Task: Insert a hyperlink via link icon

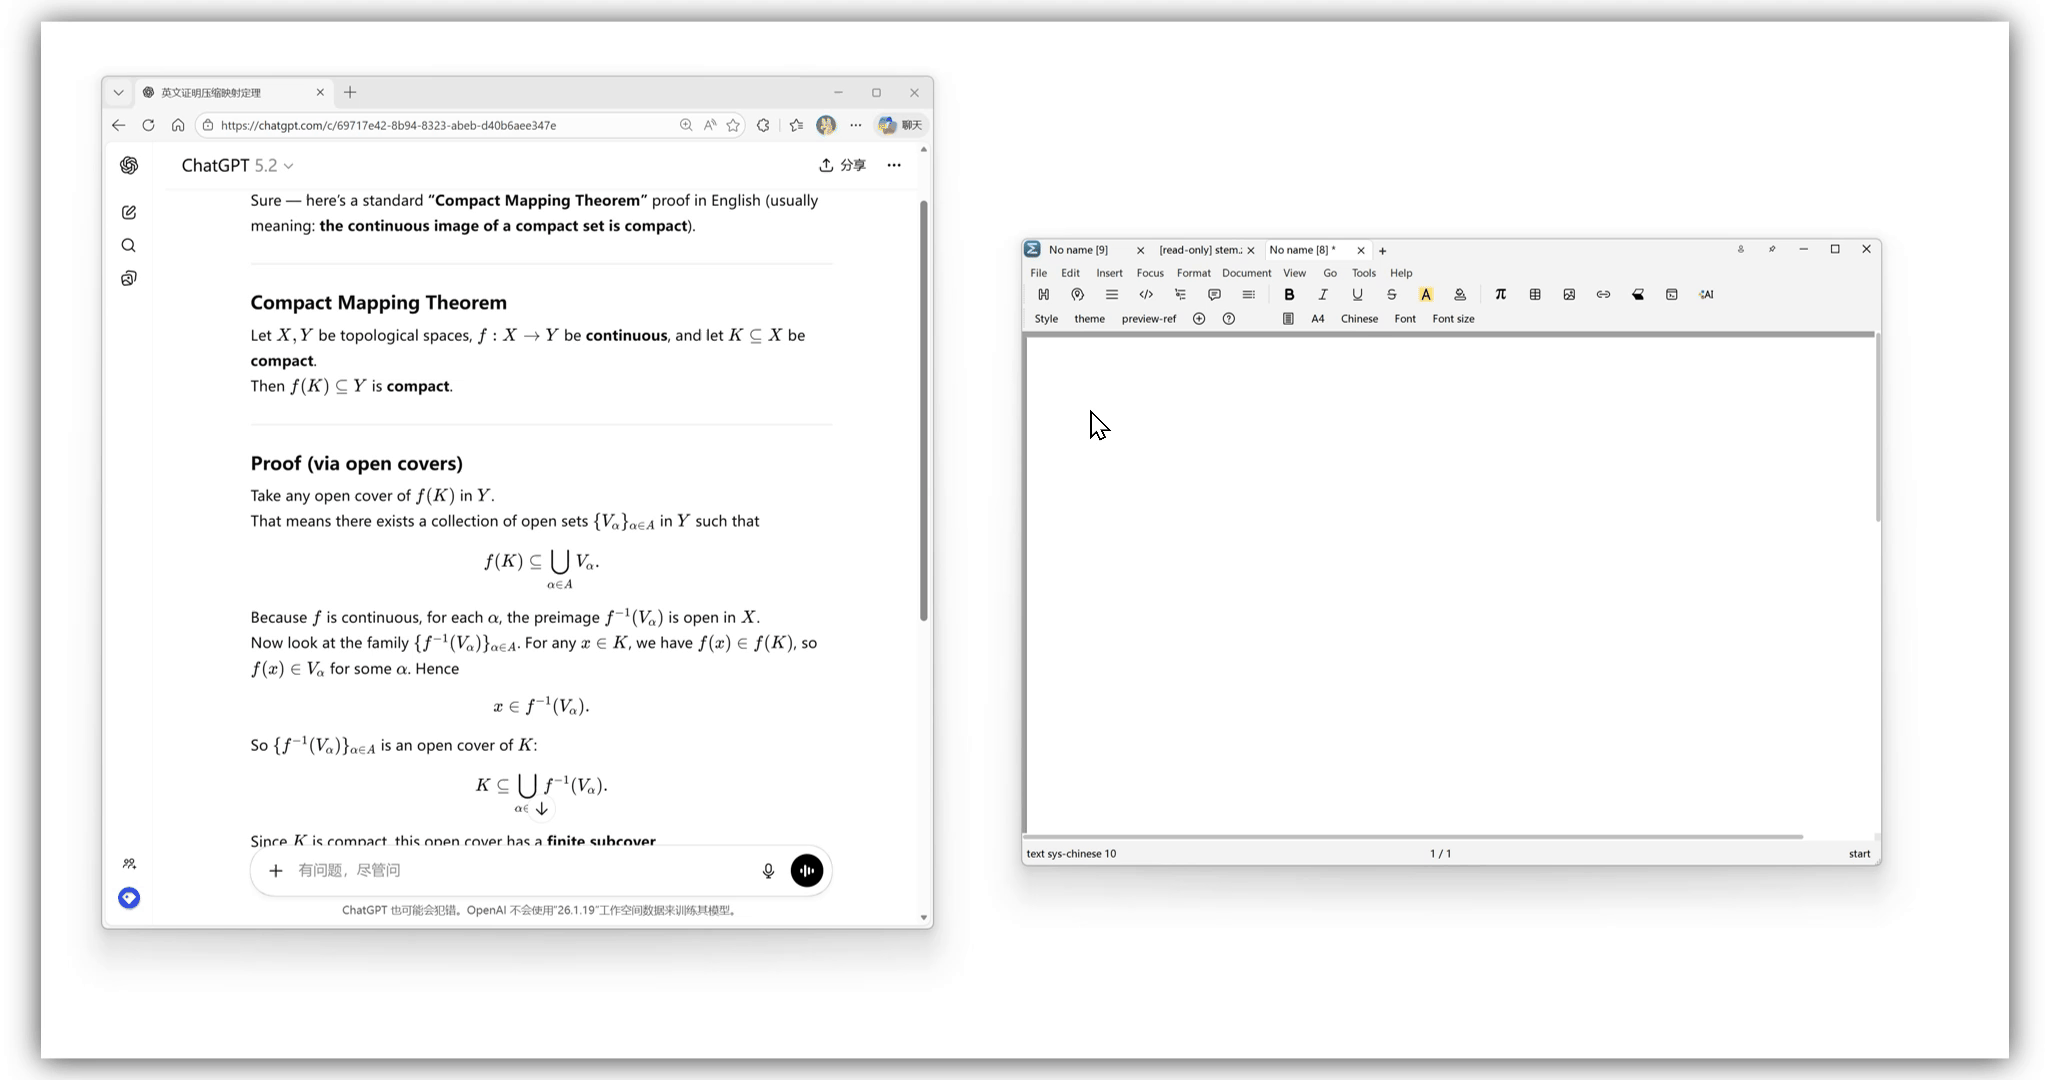Action: point(1603,294)
